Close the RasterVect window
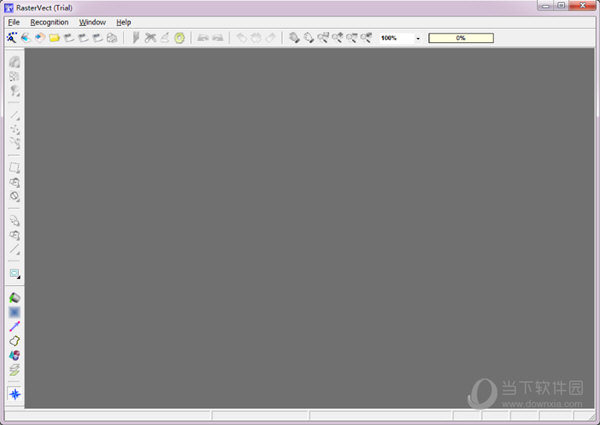Image resolution: width=600 pixels, height=425 pixels. click(582, 5)
